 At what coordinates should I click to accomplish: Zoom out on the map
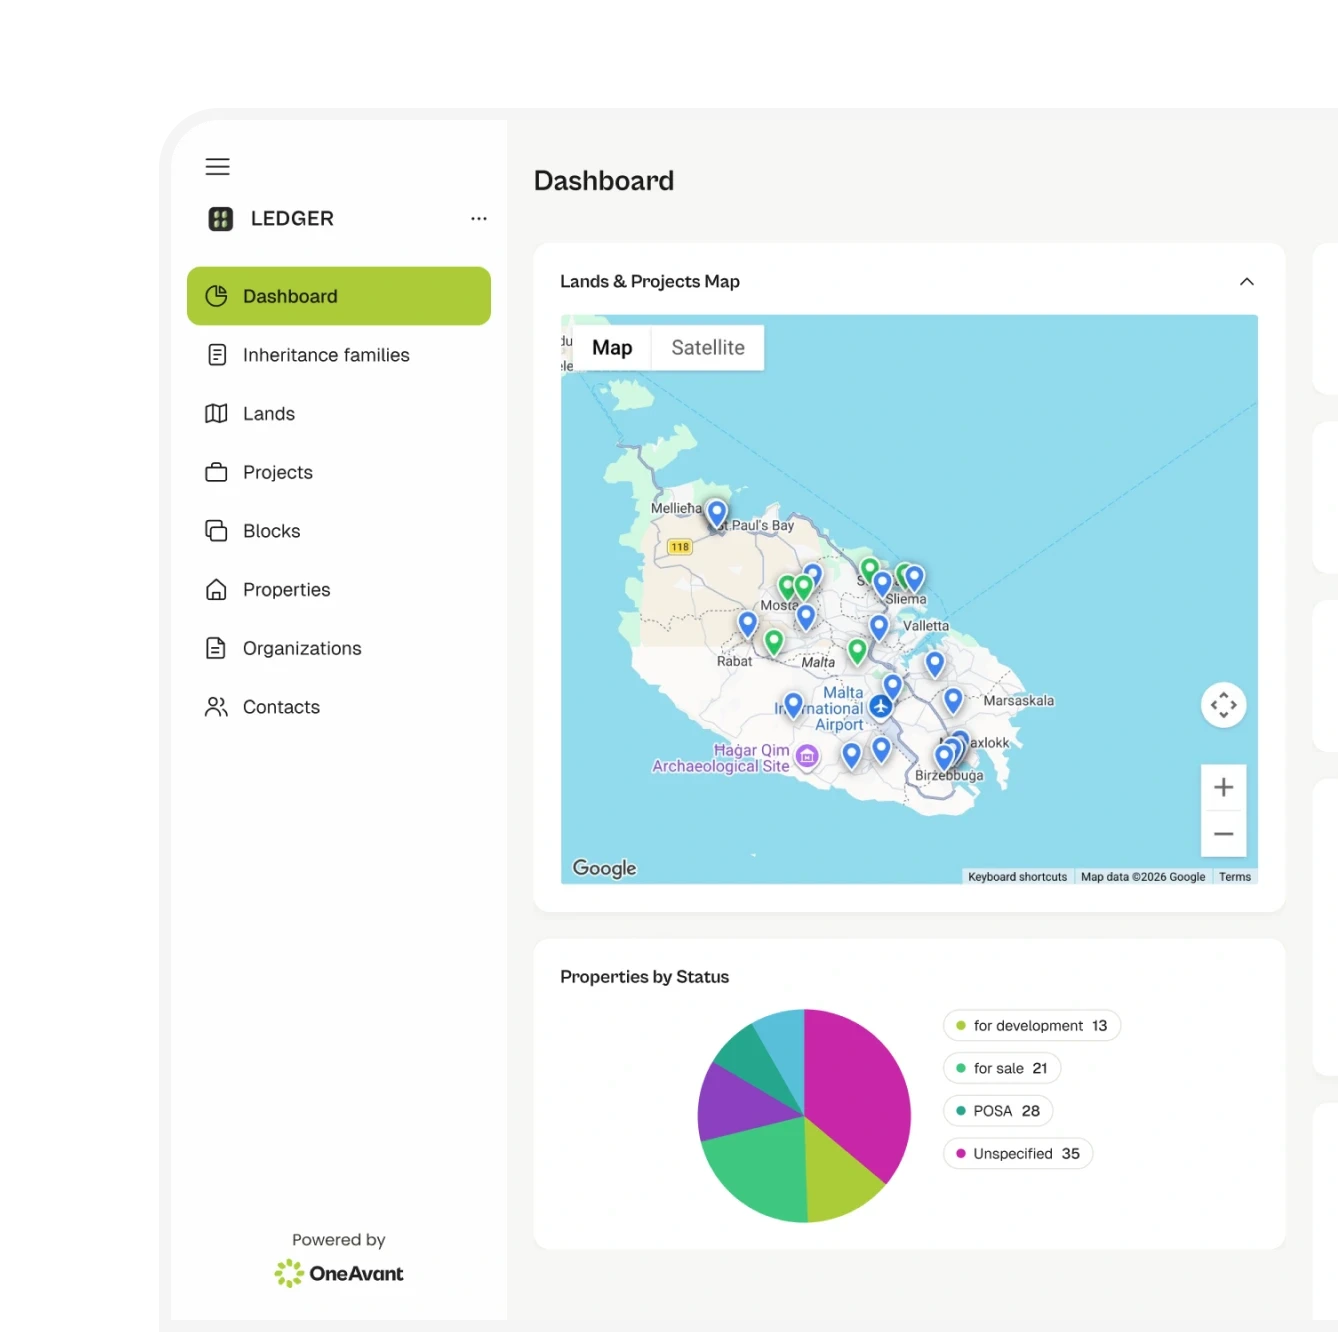1223,834
